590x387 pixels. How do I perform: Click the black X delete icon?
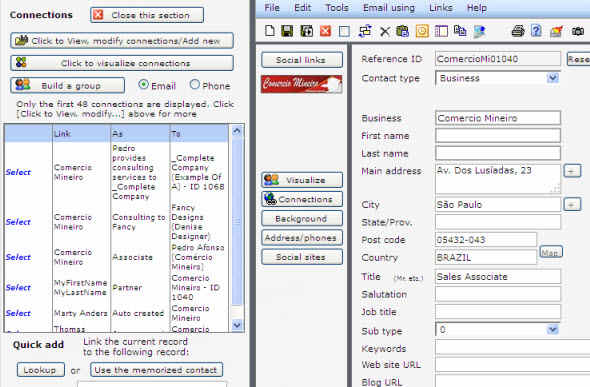pos(385,31)
